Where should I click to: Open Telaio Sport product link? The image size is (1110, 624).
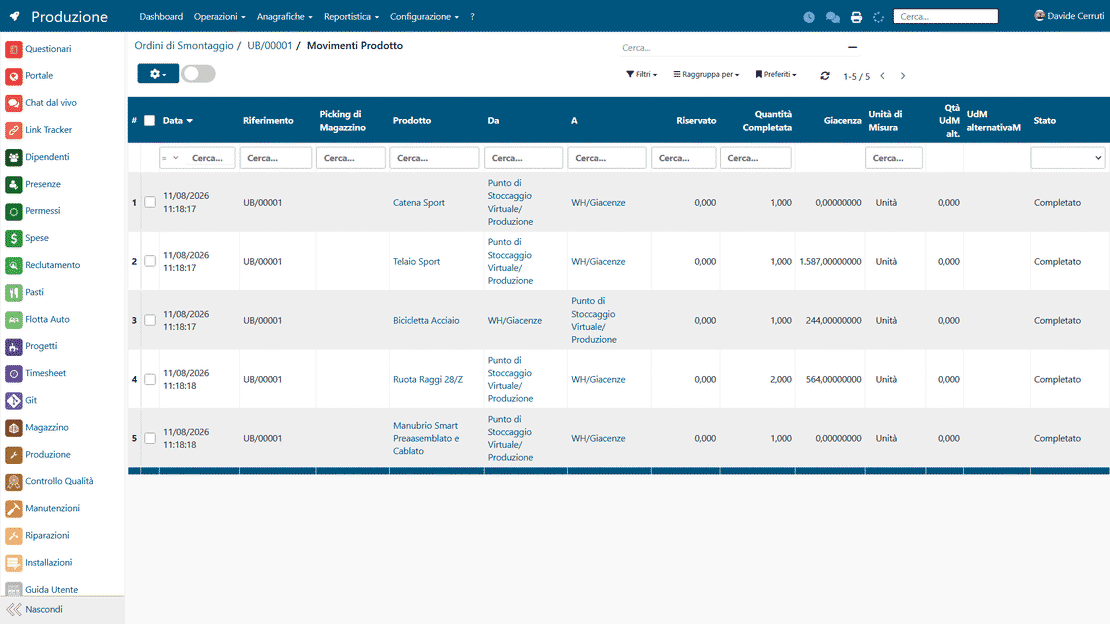tap(416, 261)
